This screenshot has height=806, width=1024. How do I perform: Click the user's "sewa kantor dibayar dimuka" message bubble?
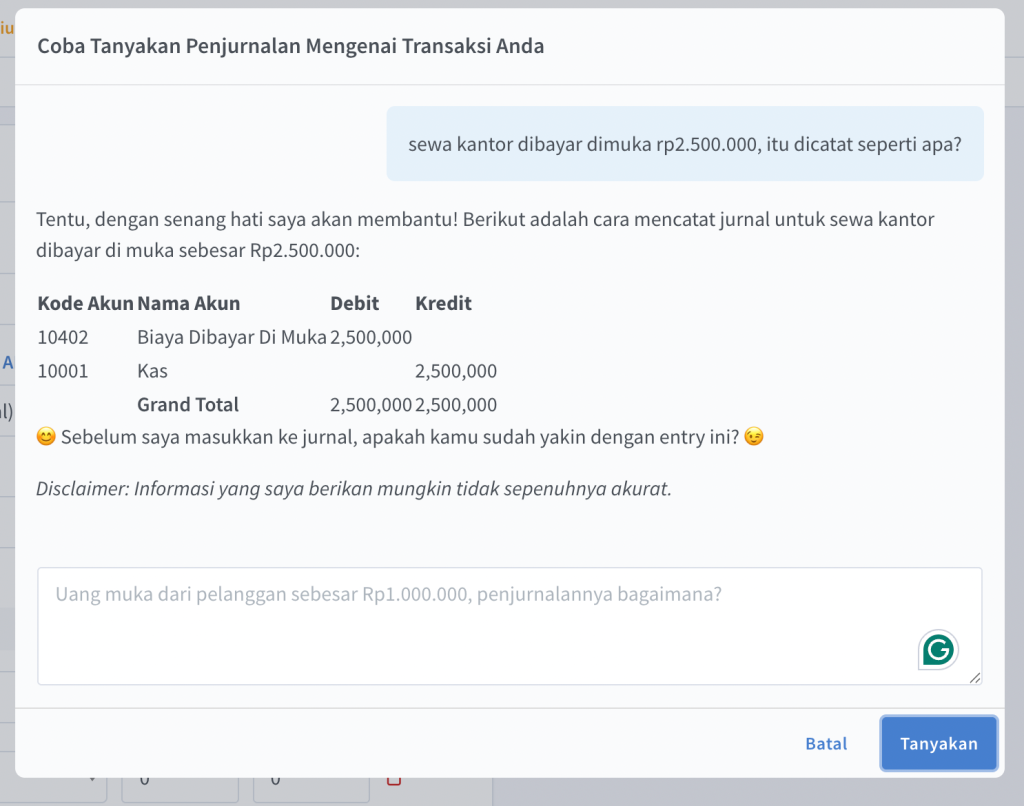[684, 144]
